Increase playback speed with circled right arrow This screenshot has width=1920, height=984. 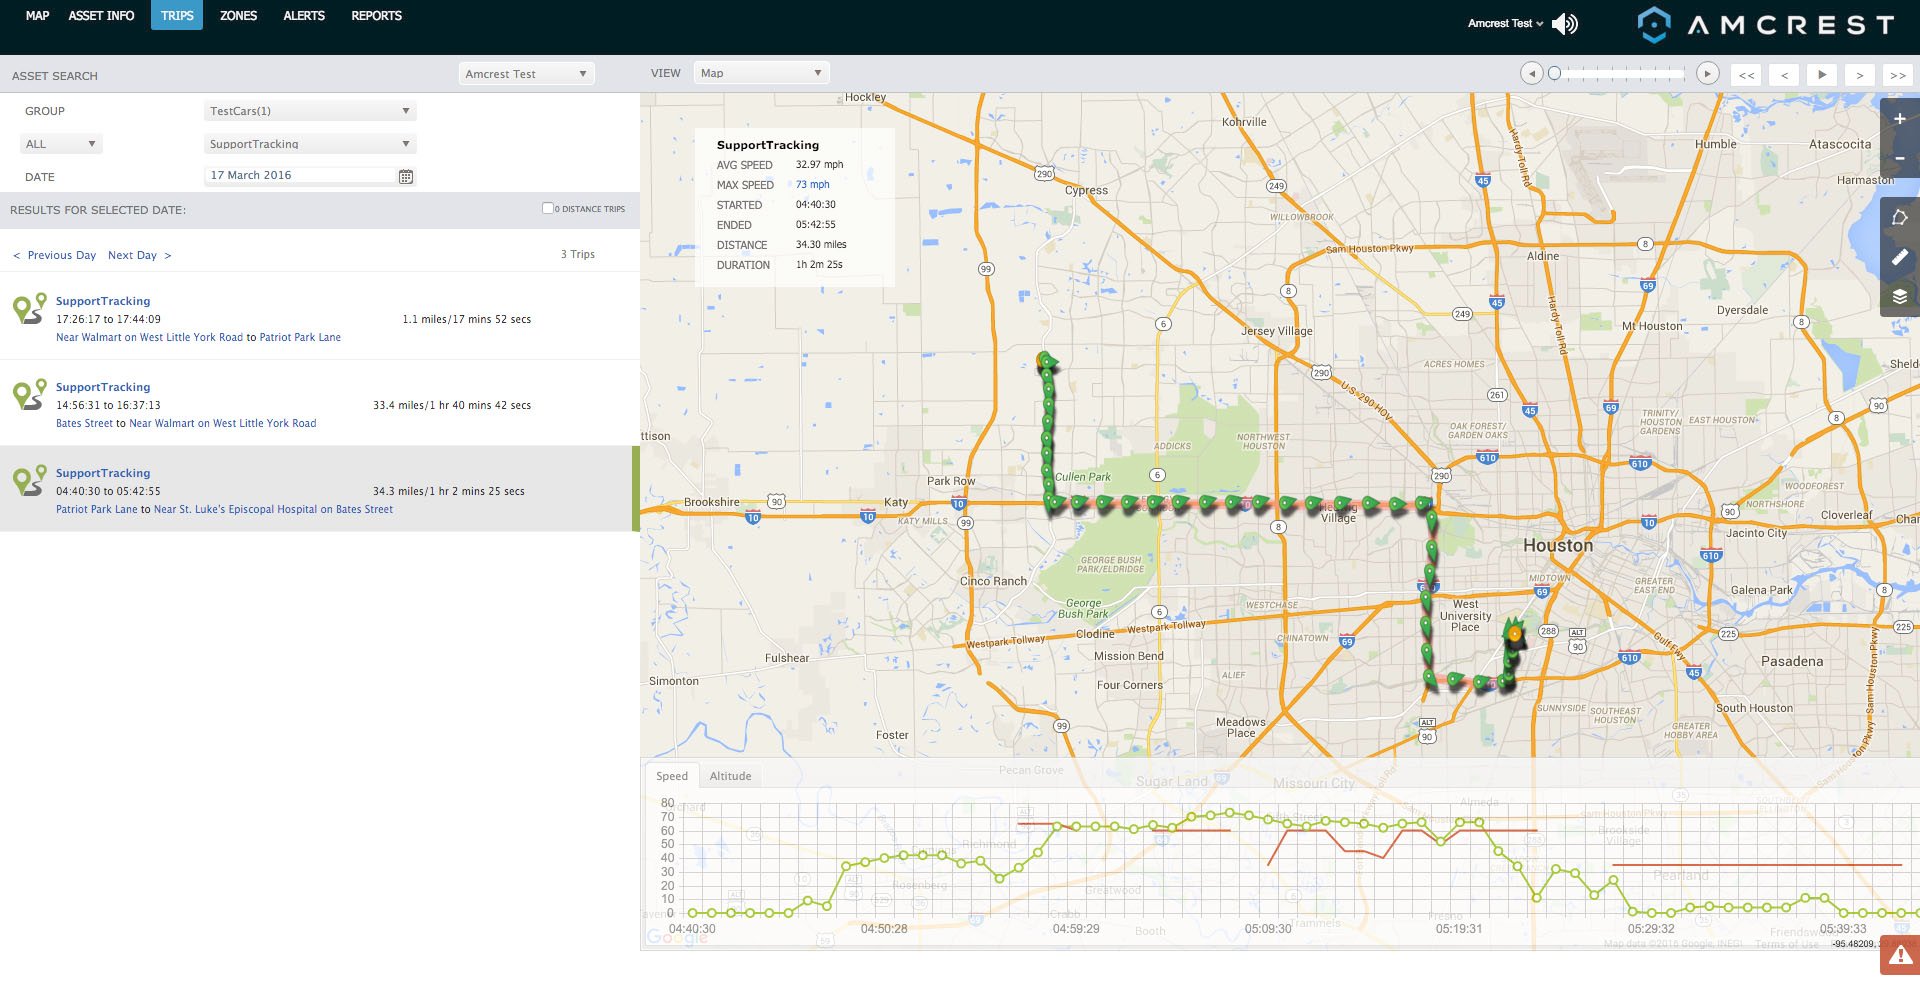[1708, 73]
